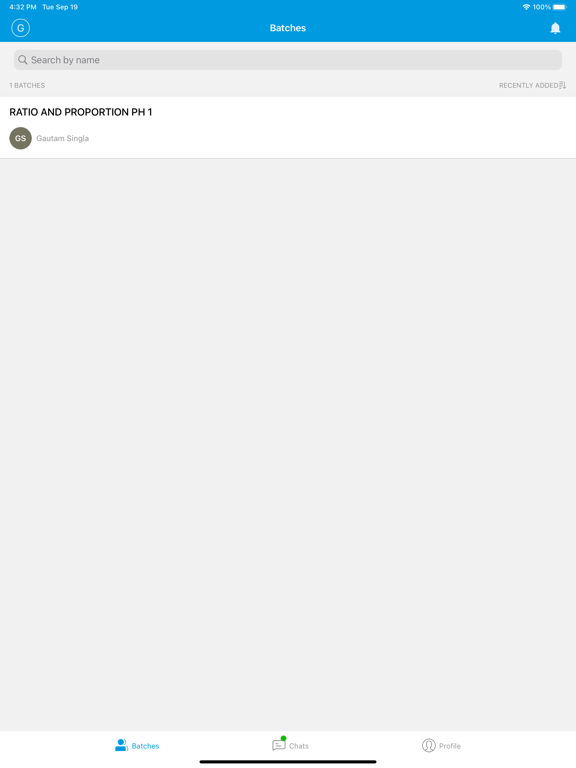Image resolution: width=576 pixels, height=768 pixels.
Task: Click the Batches people icon in bottom bar
Action: coord(121,745)
